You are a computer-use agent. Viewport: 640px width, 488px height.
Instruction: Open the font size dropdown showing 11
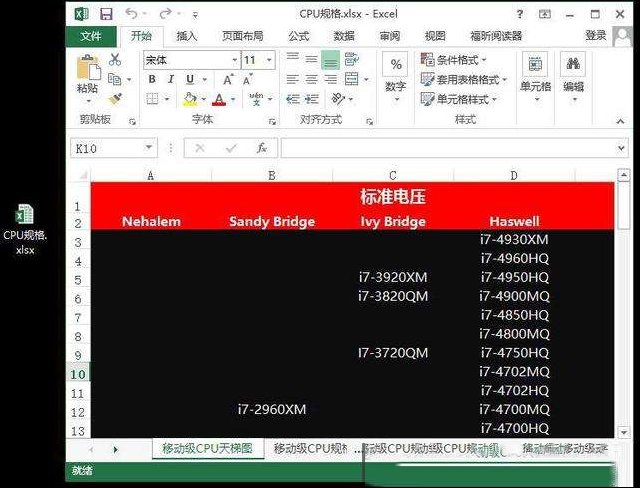[x=269, y=60]
